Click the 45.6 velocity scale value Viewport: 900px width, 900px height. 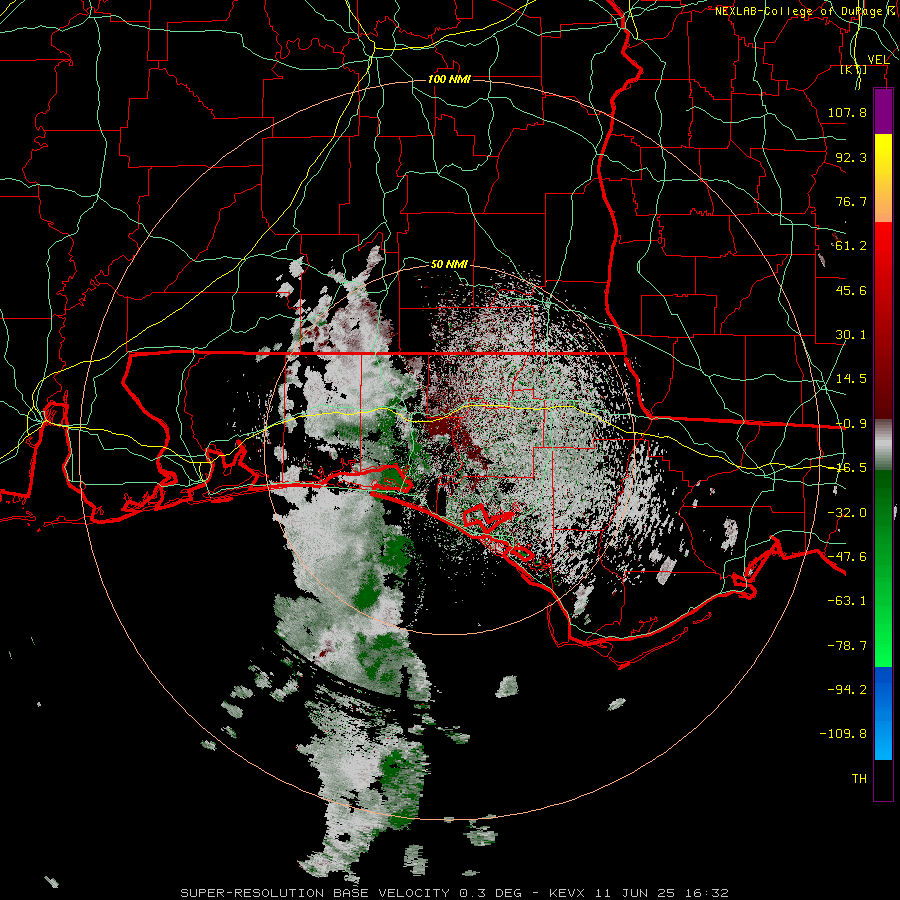[851, 290]
